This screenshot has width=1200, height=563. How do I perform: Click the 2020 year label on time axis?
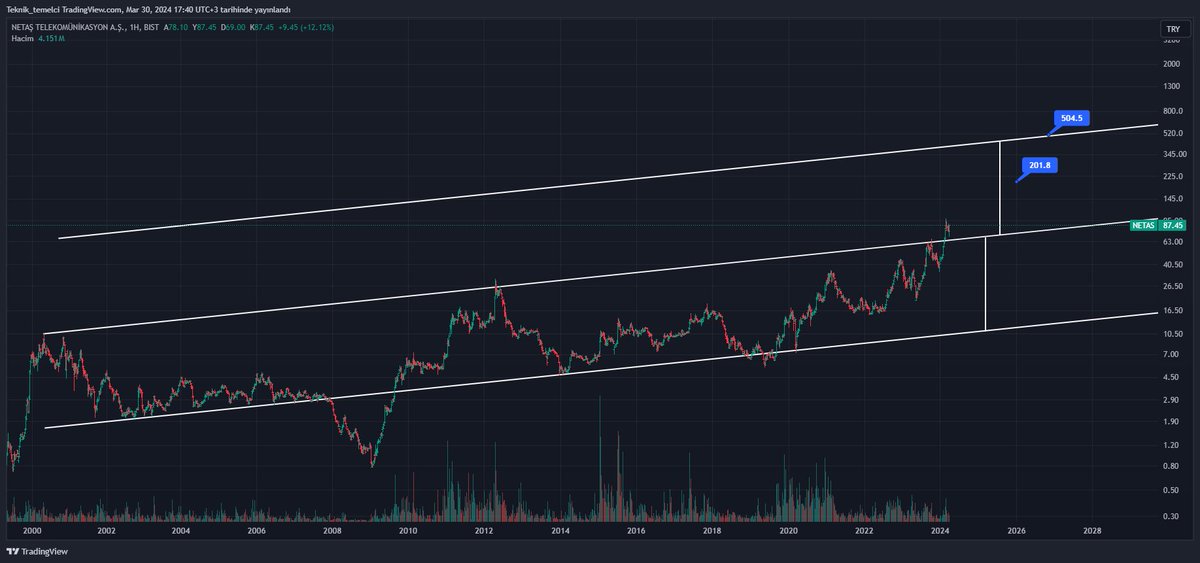pyautogui.click(x=788, y=531)
